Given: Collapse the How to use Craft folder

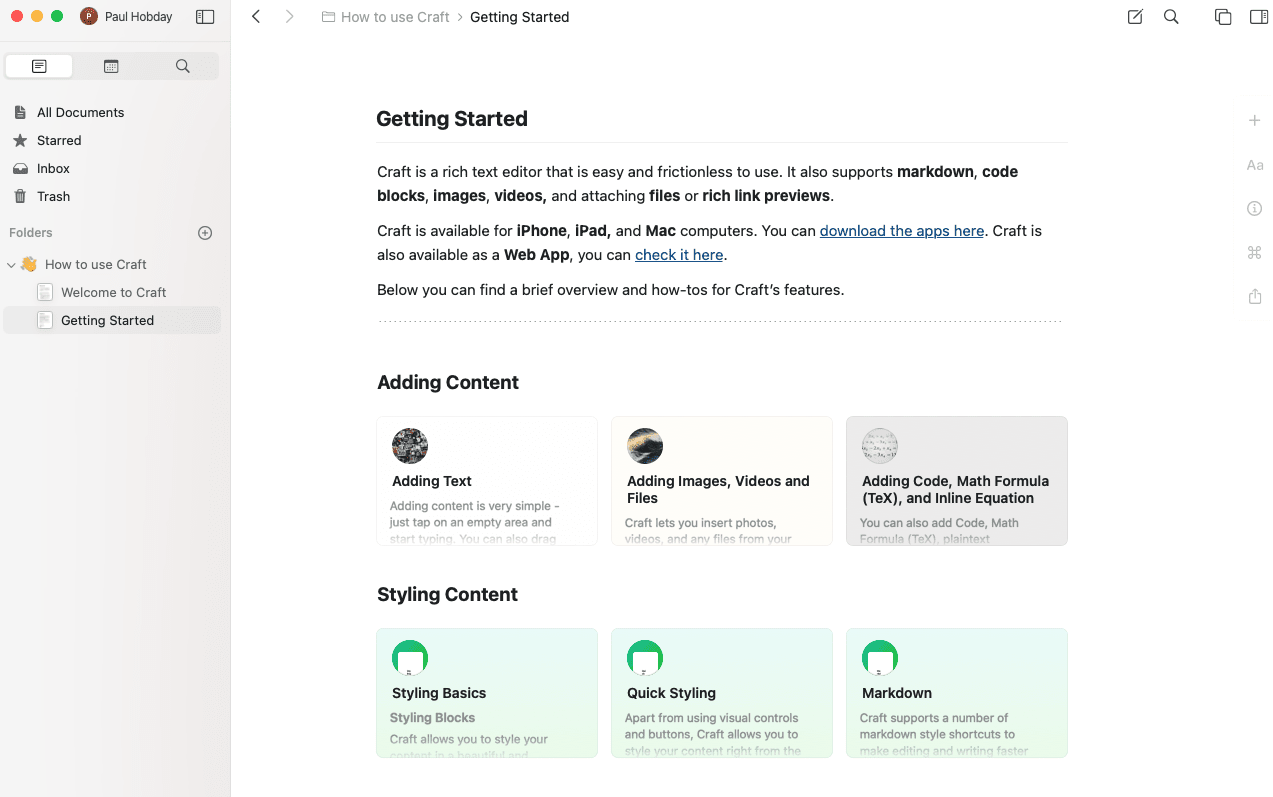Looking at the screenshot, I should [11, 264].
